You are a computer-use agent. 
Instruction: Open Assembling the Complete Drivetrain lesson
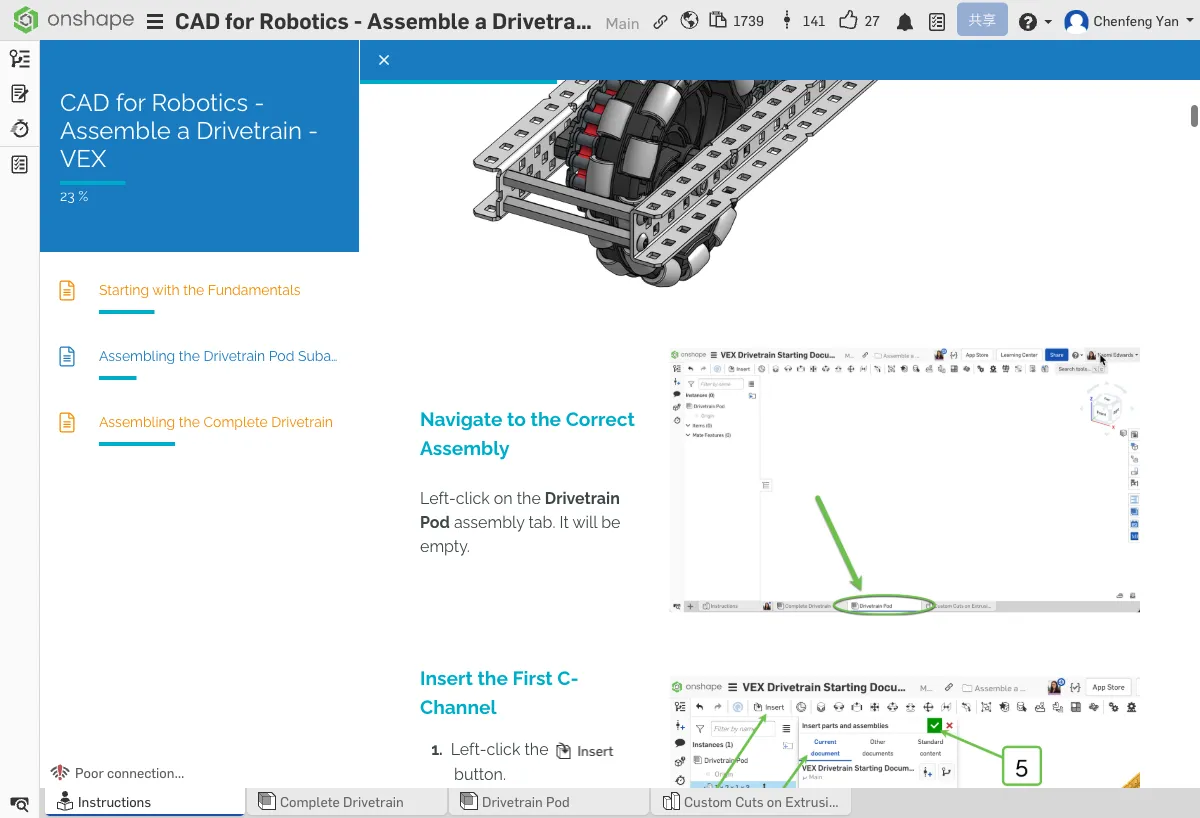(x=215, y=422)
